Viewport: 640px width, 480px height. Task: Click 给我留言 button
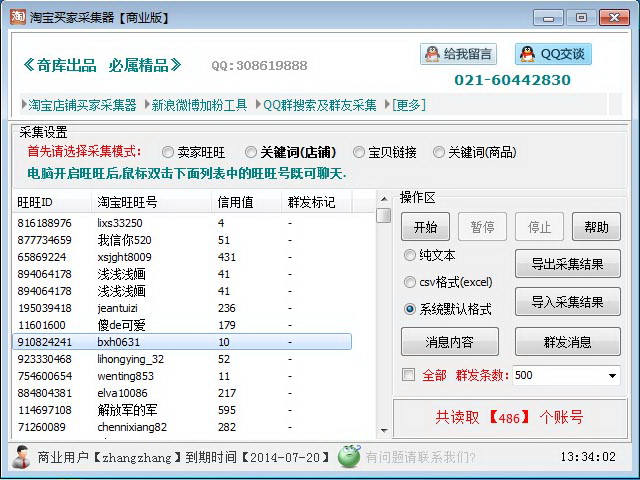(458, 54)
